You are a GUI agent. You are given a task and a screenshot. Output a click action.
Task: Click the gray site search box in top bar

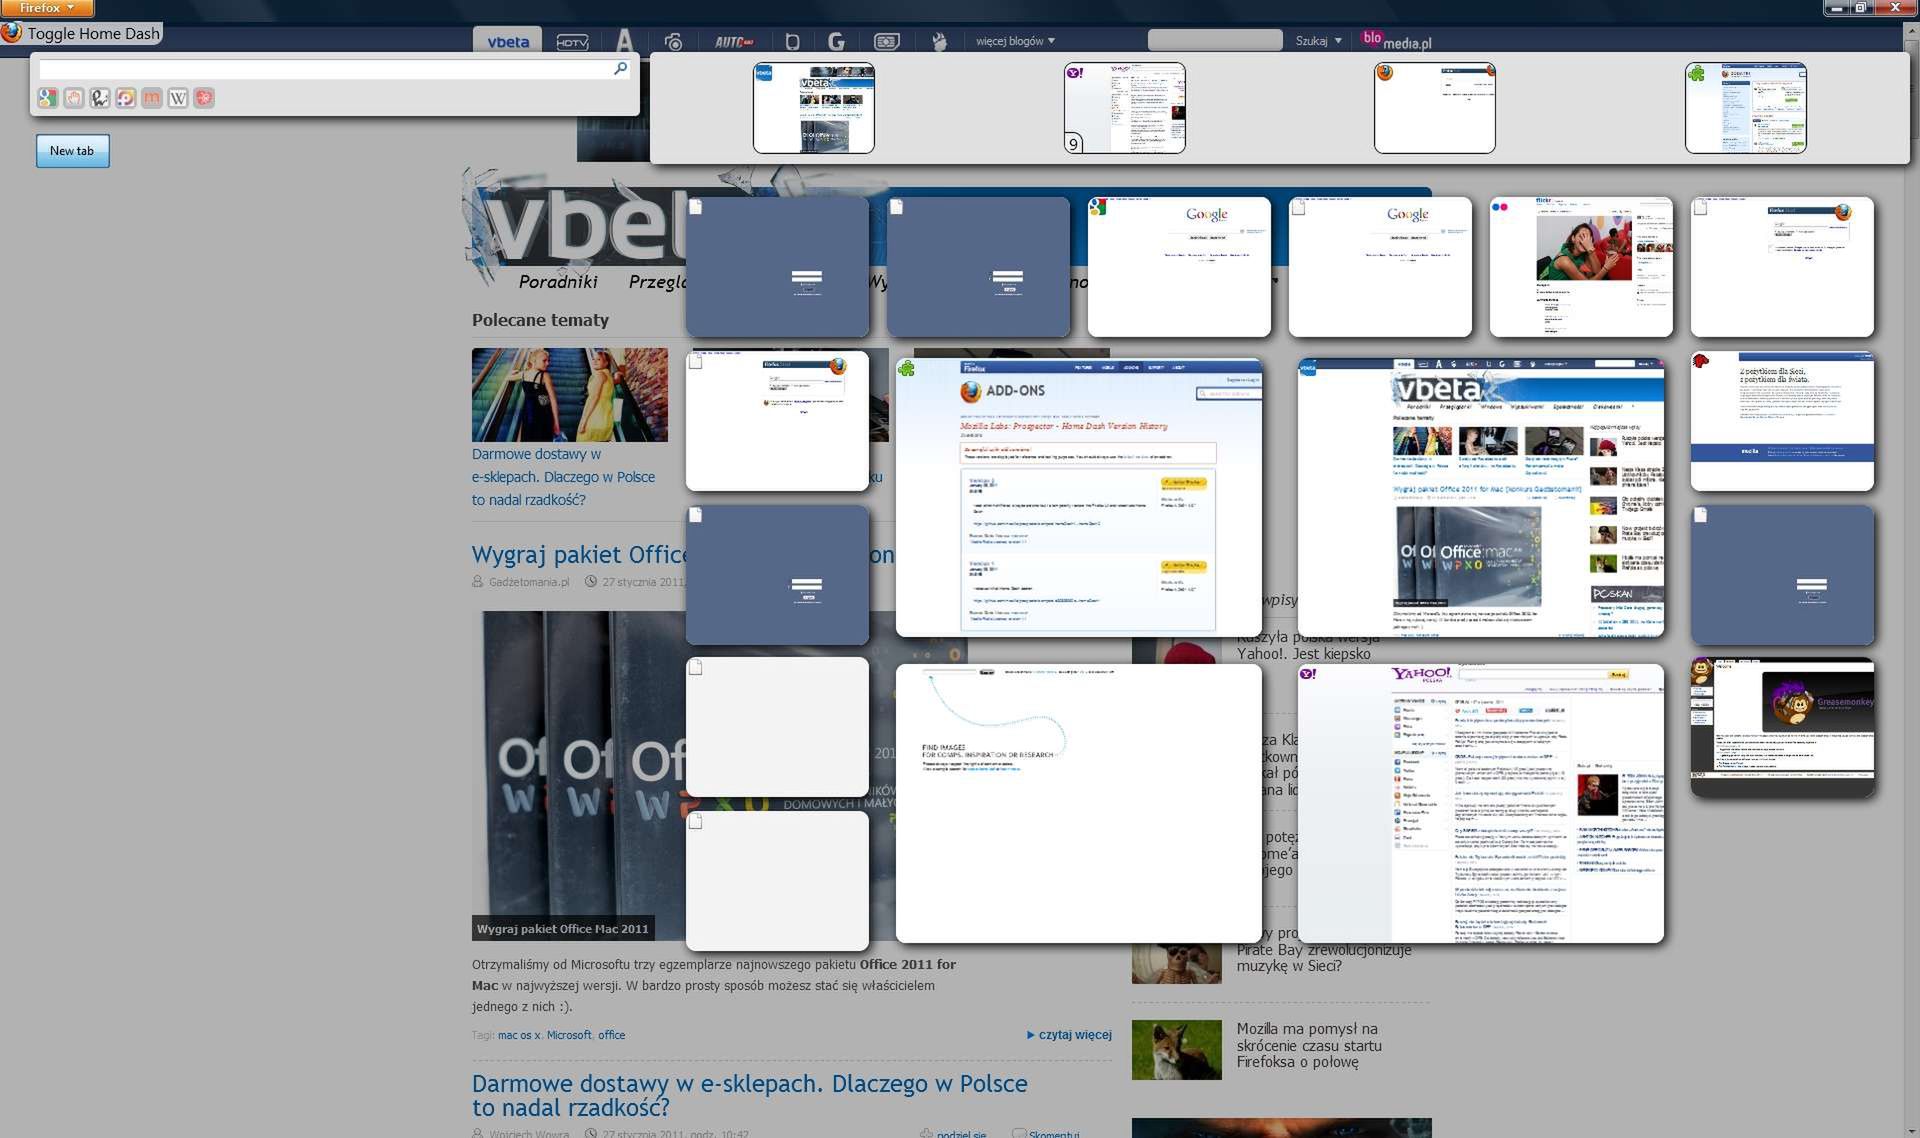tap(1215, 40)
